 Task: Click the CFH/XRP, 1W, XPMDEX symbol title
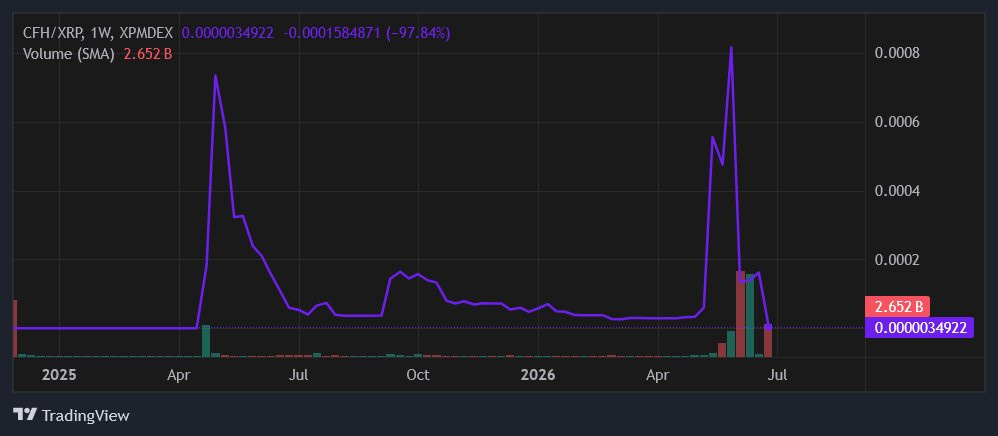tap(98, 33)
